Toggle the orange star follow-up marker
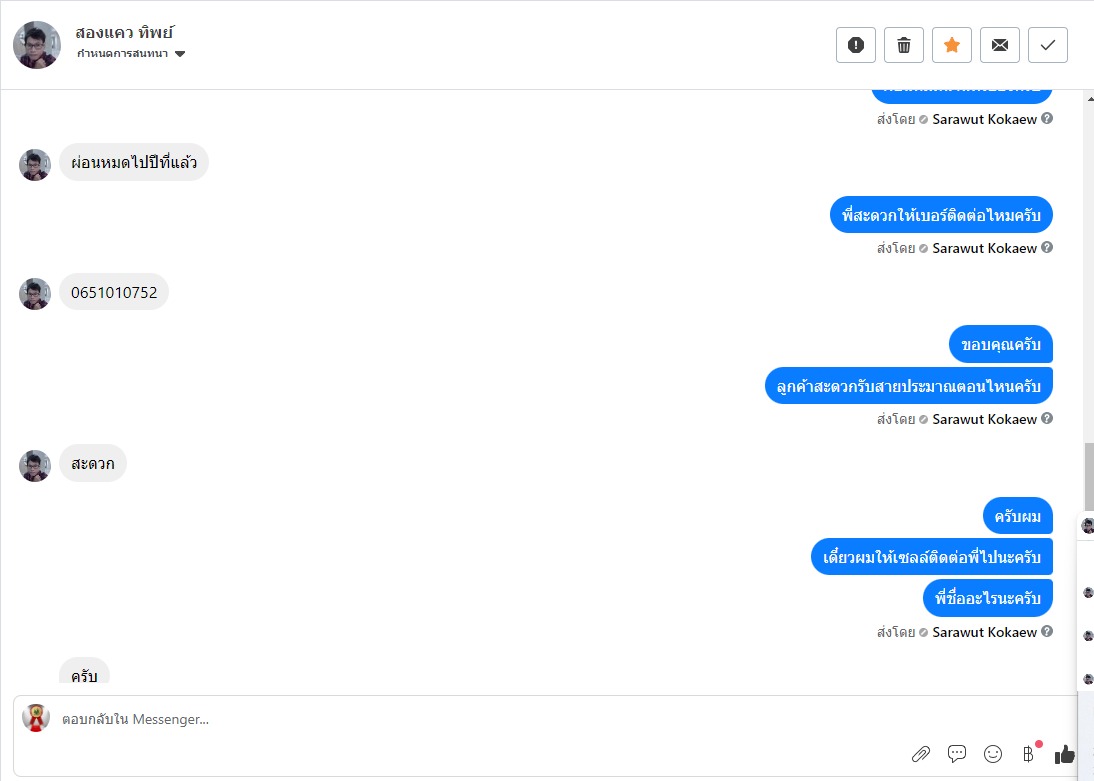The image size is (1094, 781). [952, 45]
